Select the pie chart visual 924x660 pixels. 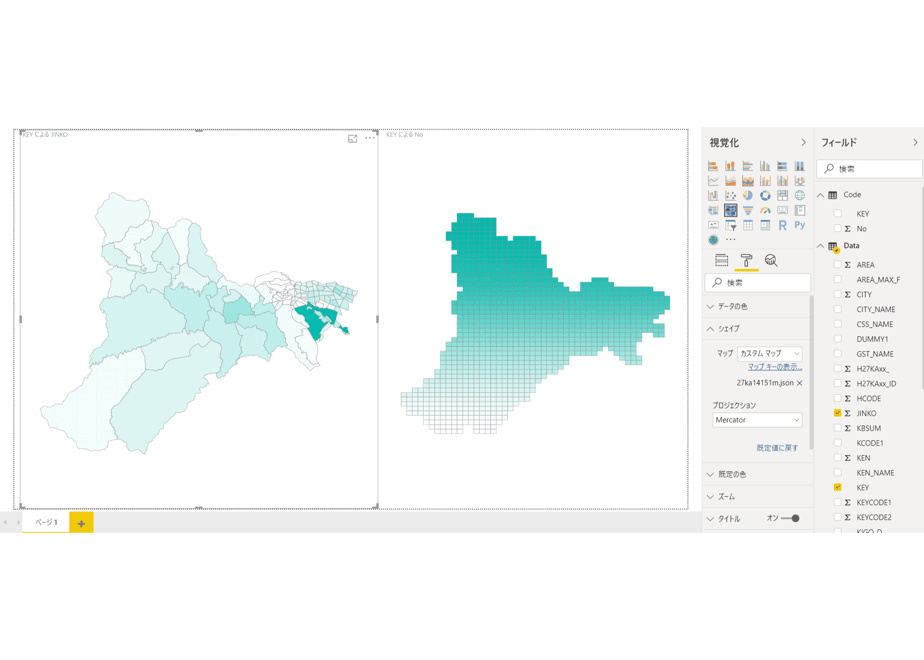[748, 196]
